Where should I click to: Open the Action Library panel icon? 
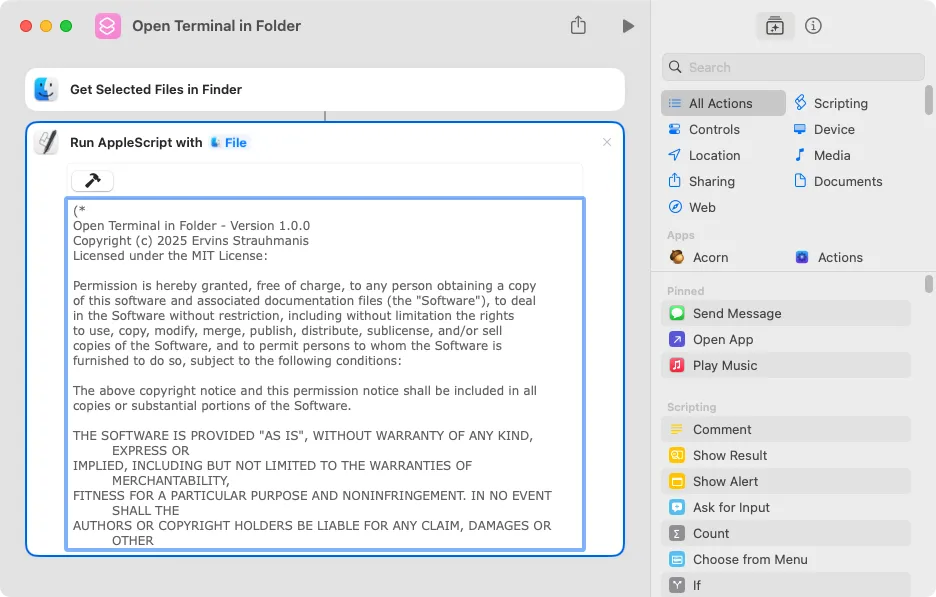tap(775, 26)
